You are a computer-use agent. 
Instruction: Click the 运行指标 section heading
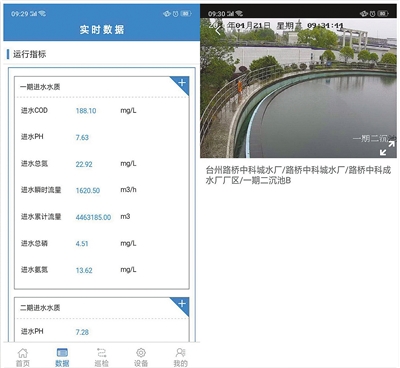point(29,54)
